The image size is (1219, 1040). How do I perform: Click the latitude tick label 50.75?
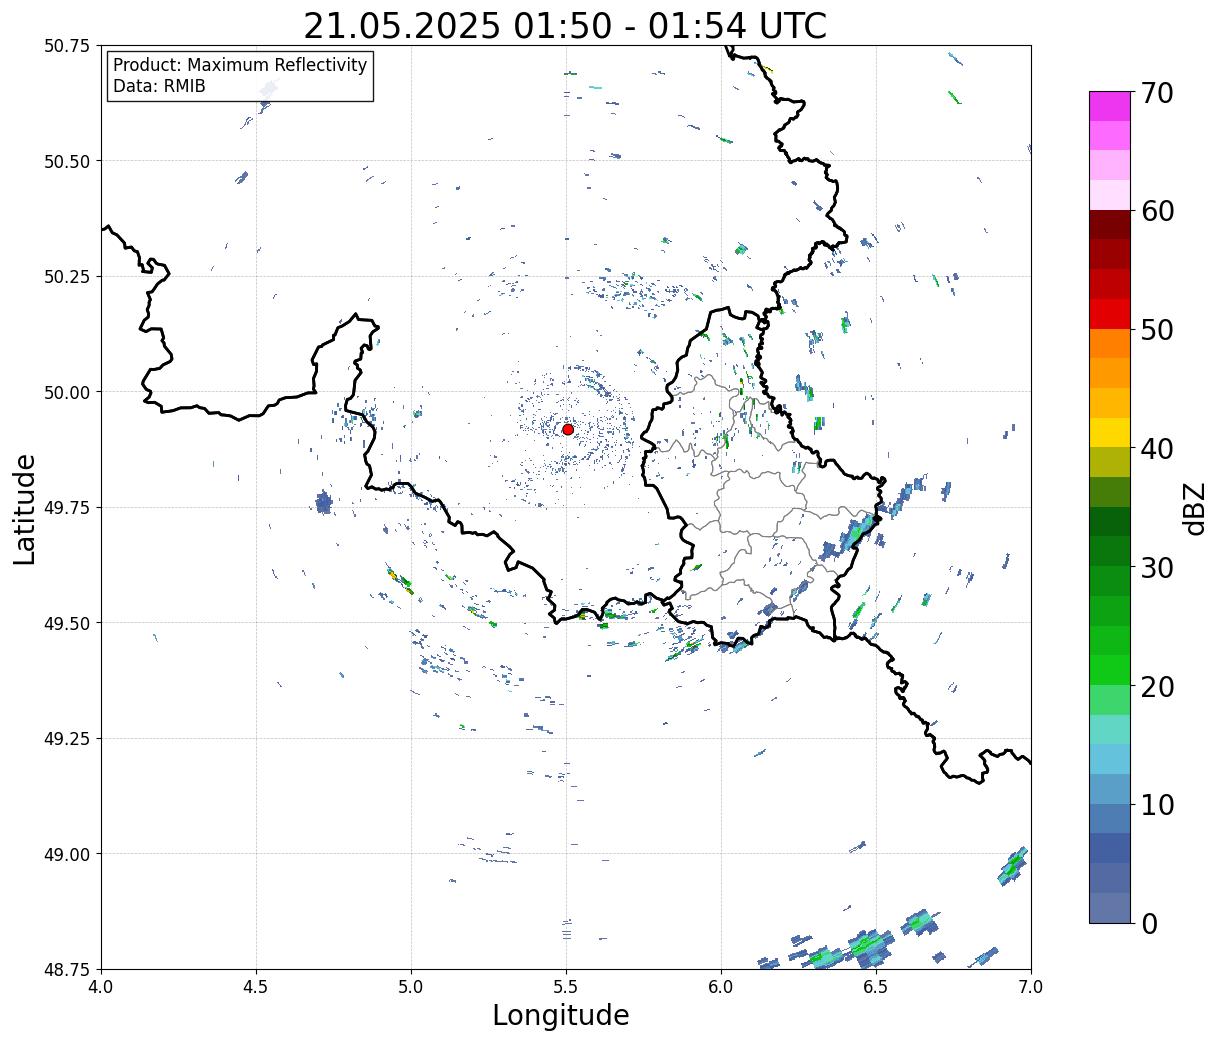tap(67, 46)
